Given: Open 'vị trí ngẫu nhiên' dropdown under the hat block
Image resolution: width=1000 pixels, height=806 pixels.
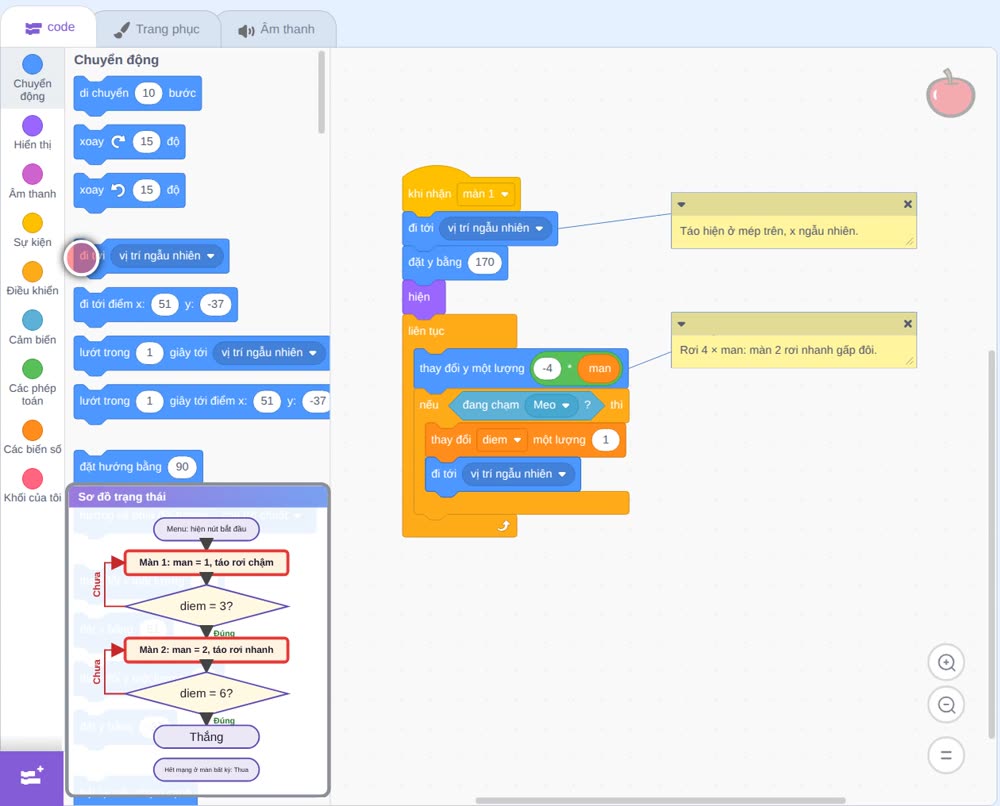Looking at the screenshot, I should tap(495, 228).
